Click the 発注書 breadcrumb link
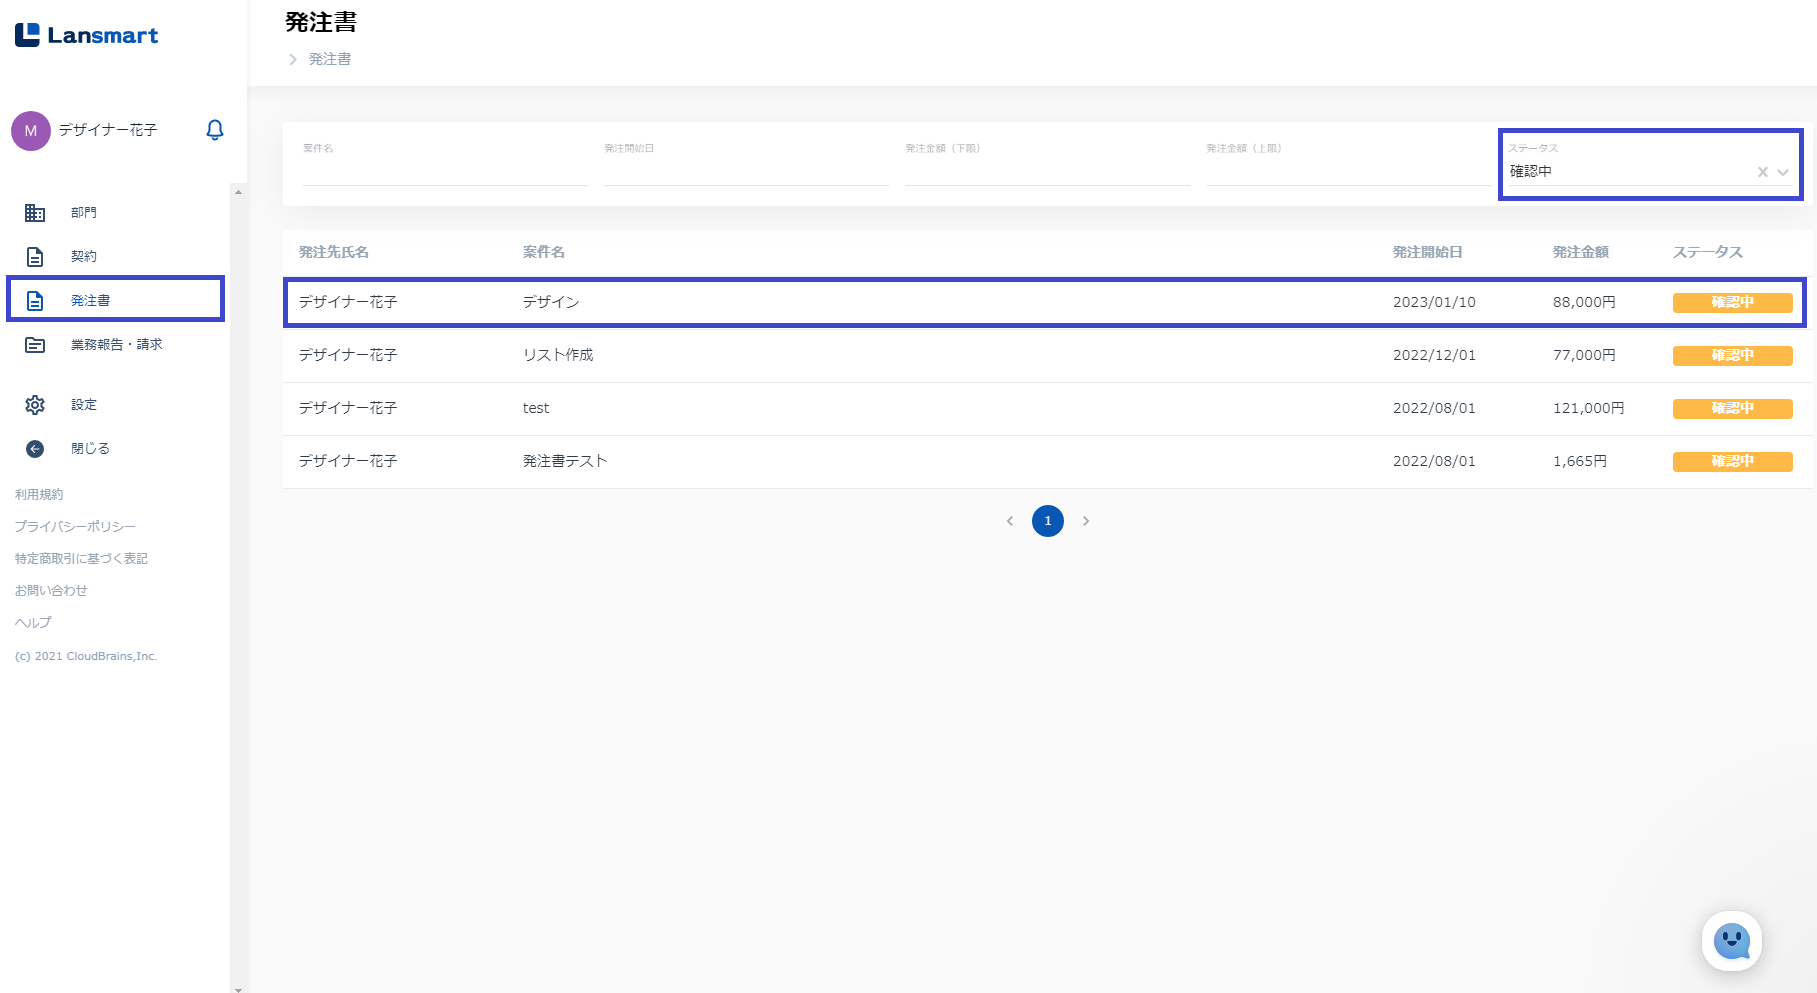 (x=330, y=59)
